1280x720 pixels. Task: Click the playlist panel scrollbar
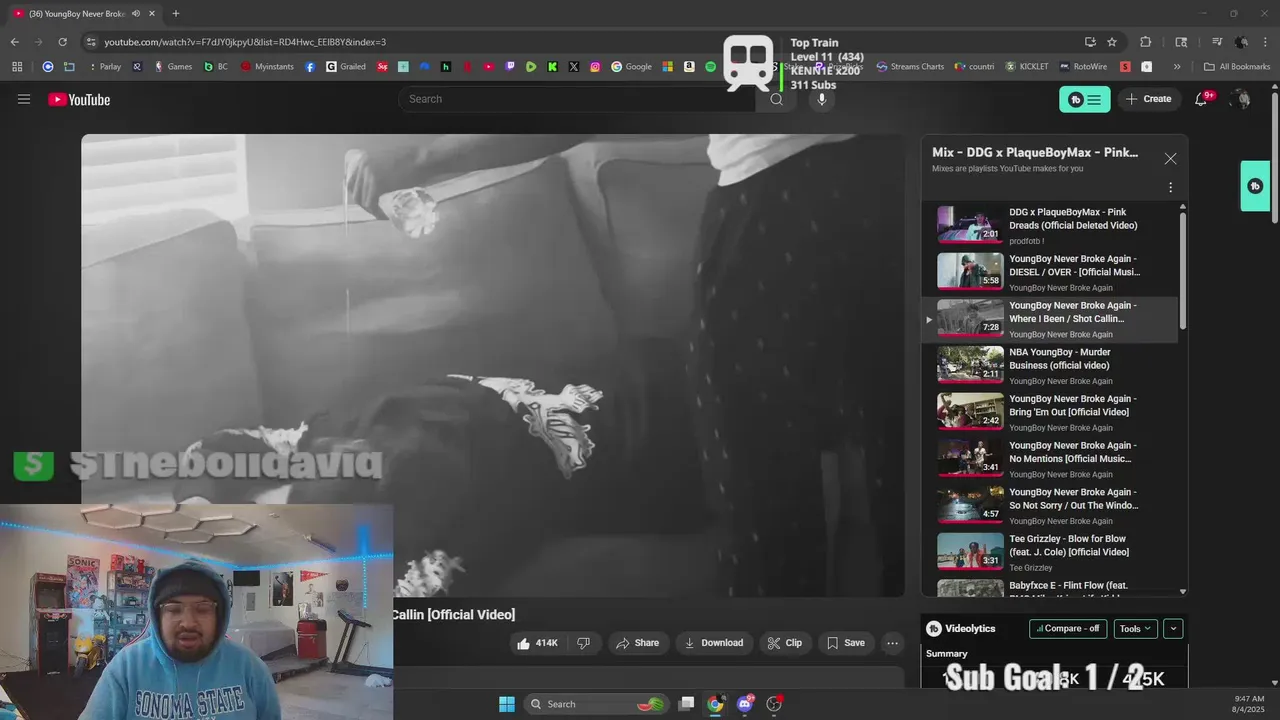1184,270
